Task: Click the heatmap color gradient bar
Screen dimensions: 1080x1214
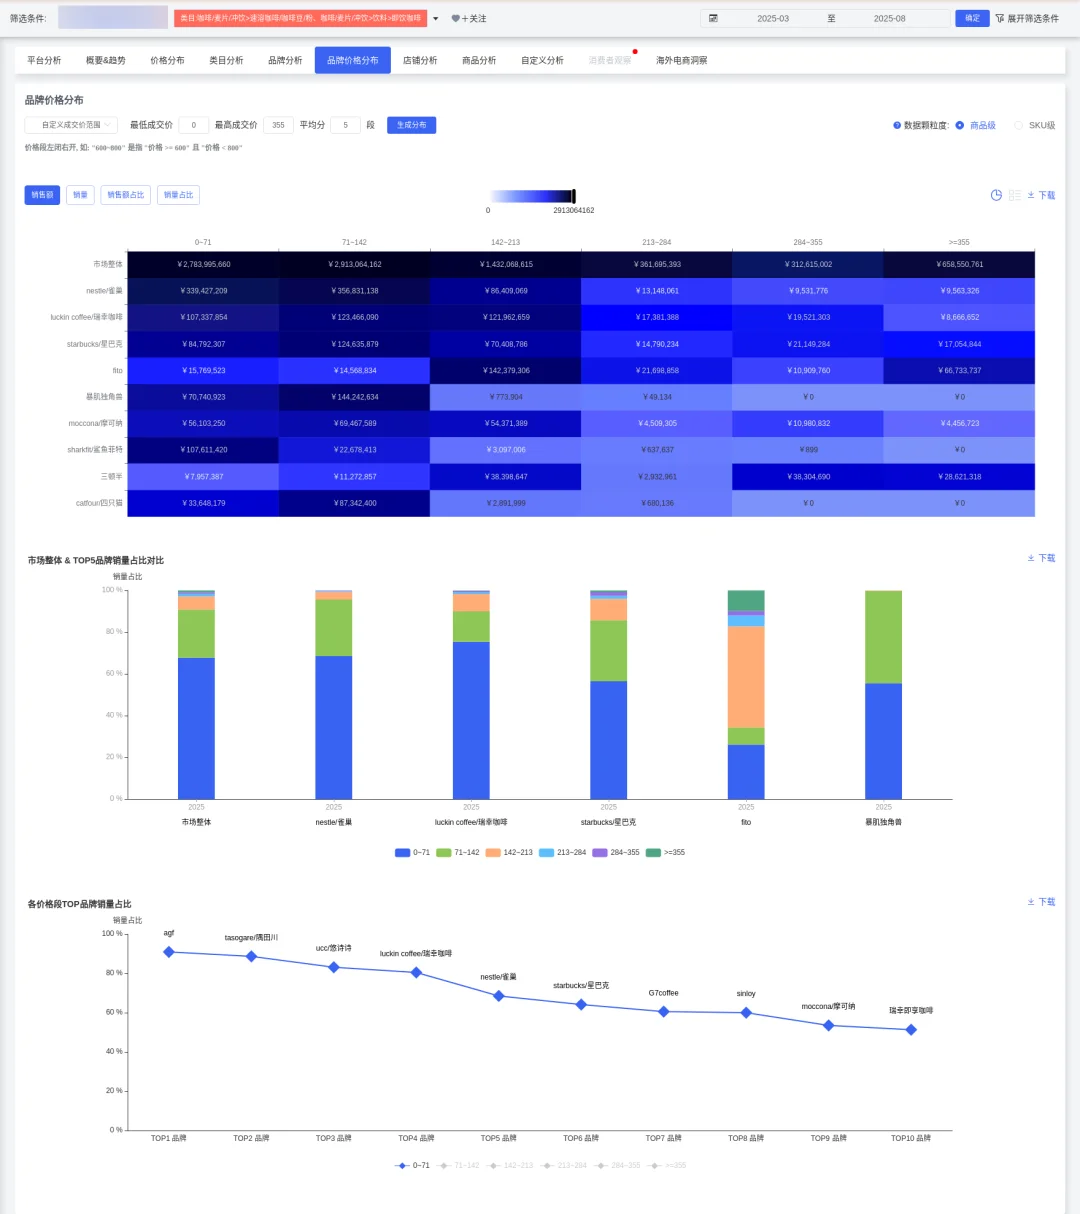Action: pyautogui.click(x=531, y=197)
